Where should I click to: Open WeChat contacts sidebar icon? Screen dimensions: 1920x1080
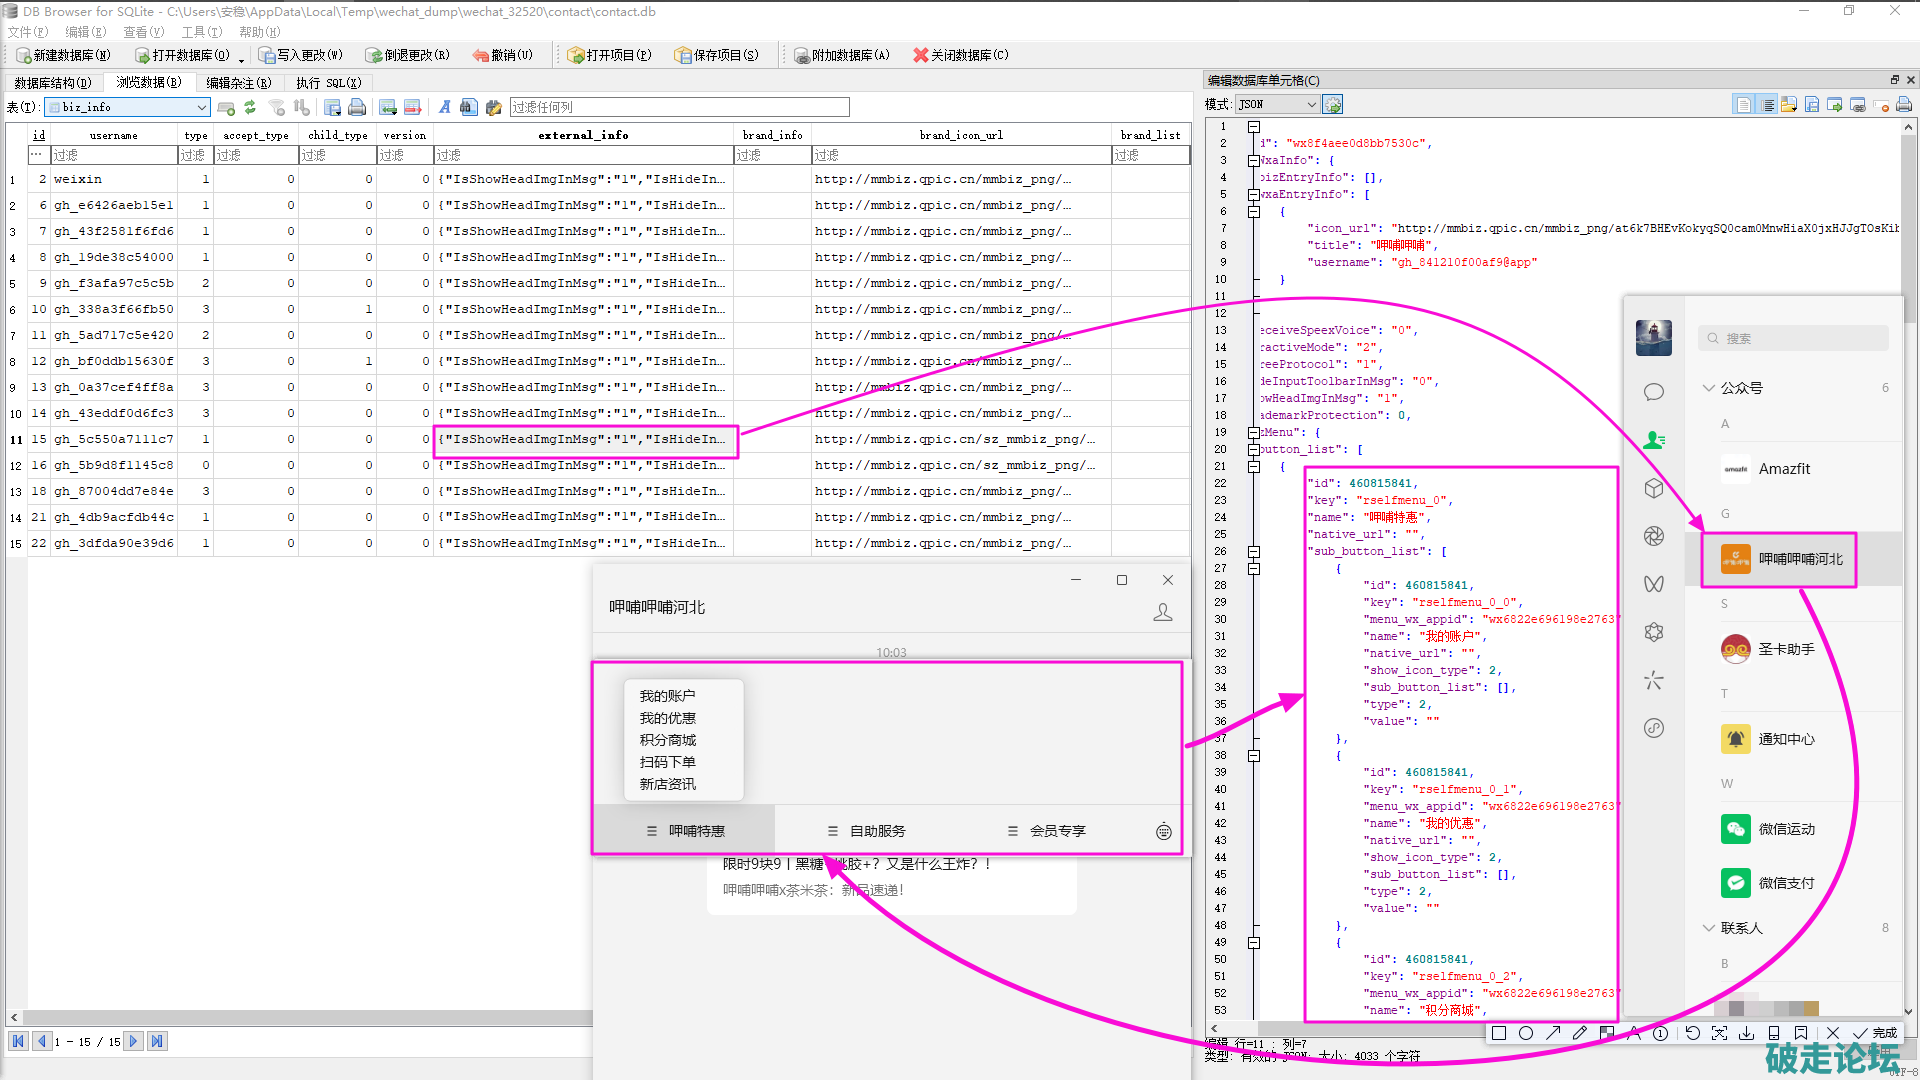tap(1653, 440)
